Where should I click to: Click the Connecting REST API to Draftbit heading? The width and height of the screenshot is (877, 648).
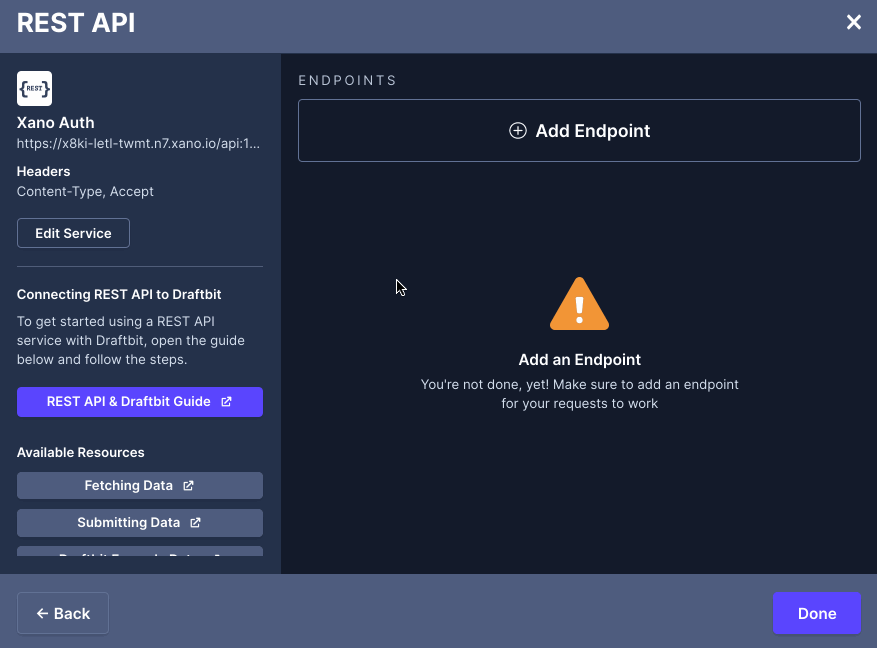tap(119, 294)
